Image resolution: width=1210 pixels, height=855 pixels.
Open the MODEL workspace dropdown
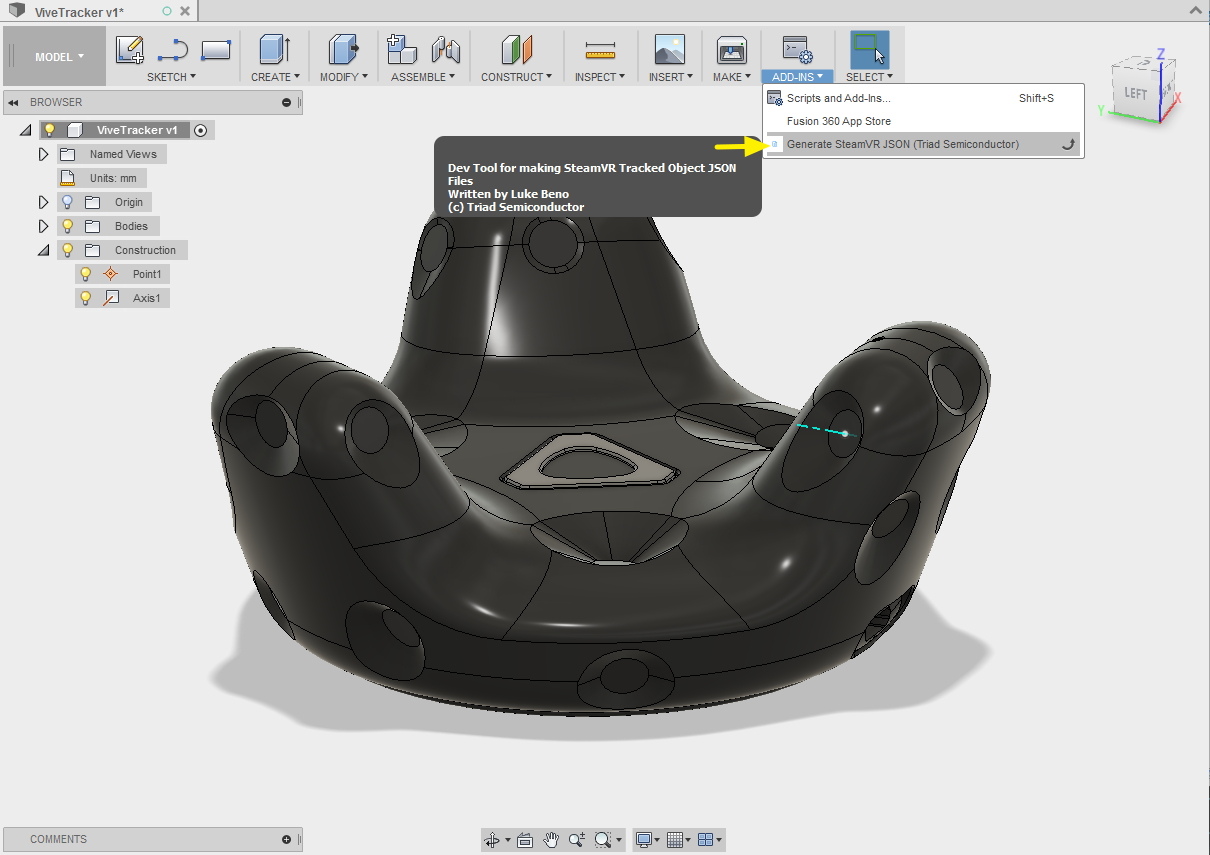(59, 57)
